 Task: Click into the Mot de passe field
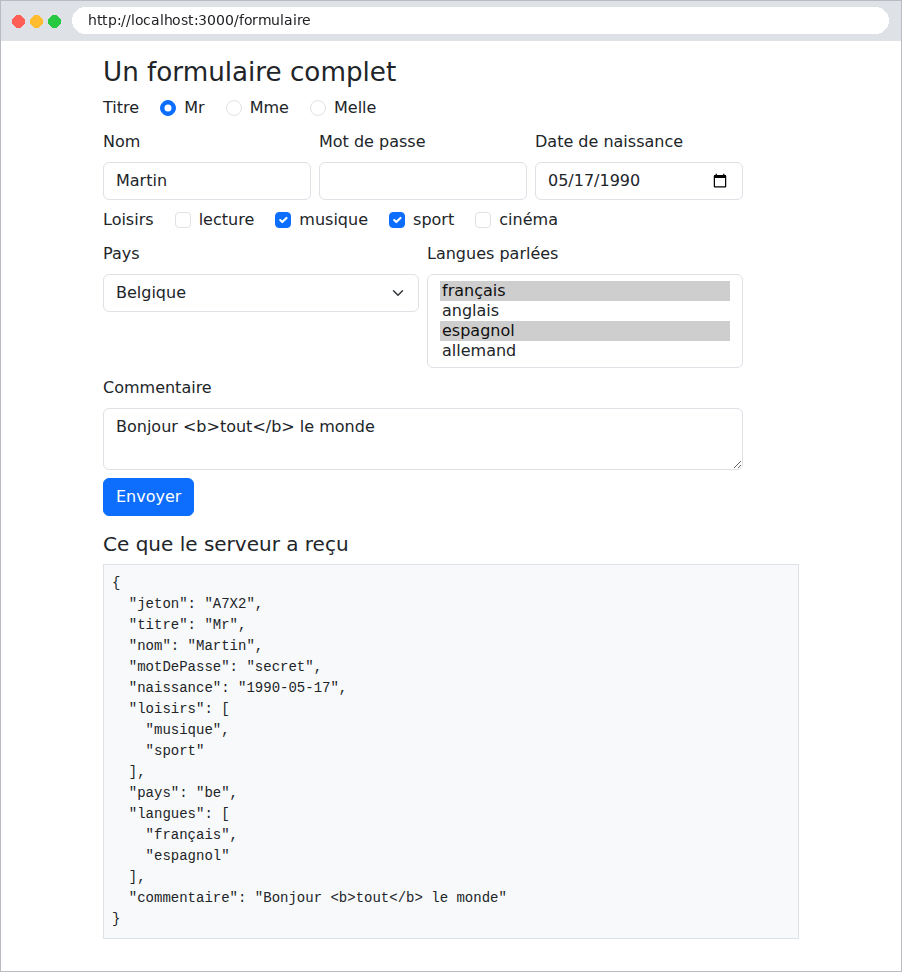[423, 181]
